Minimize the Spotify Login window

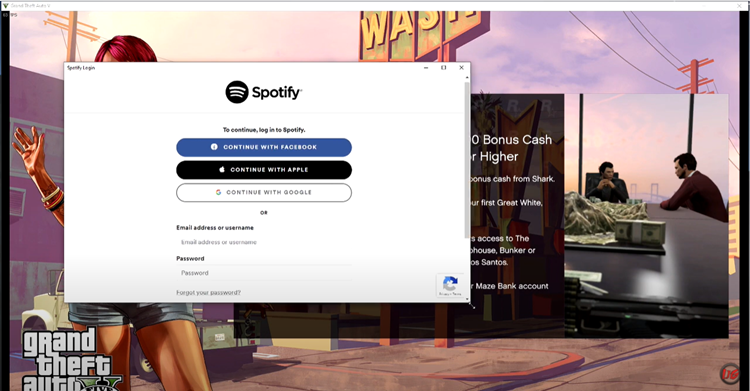(x=426, y=68)
